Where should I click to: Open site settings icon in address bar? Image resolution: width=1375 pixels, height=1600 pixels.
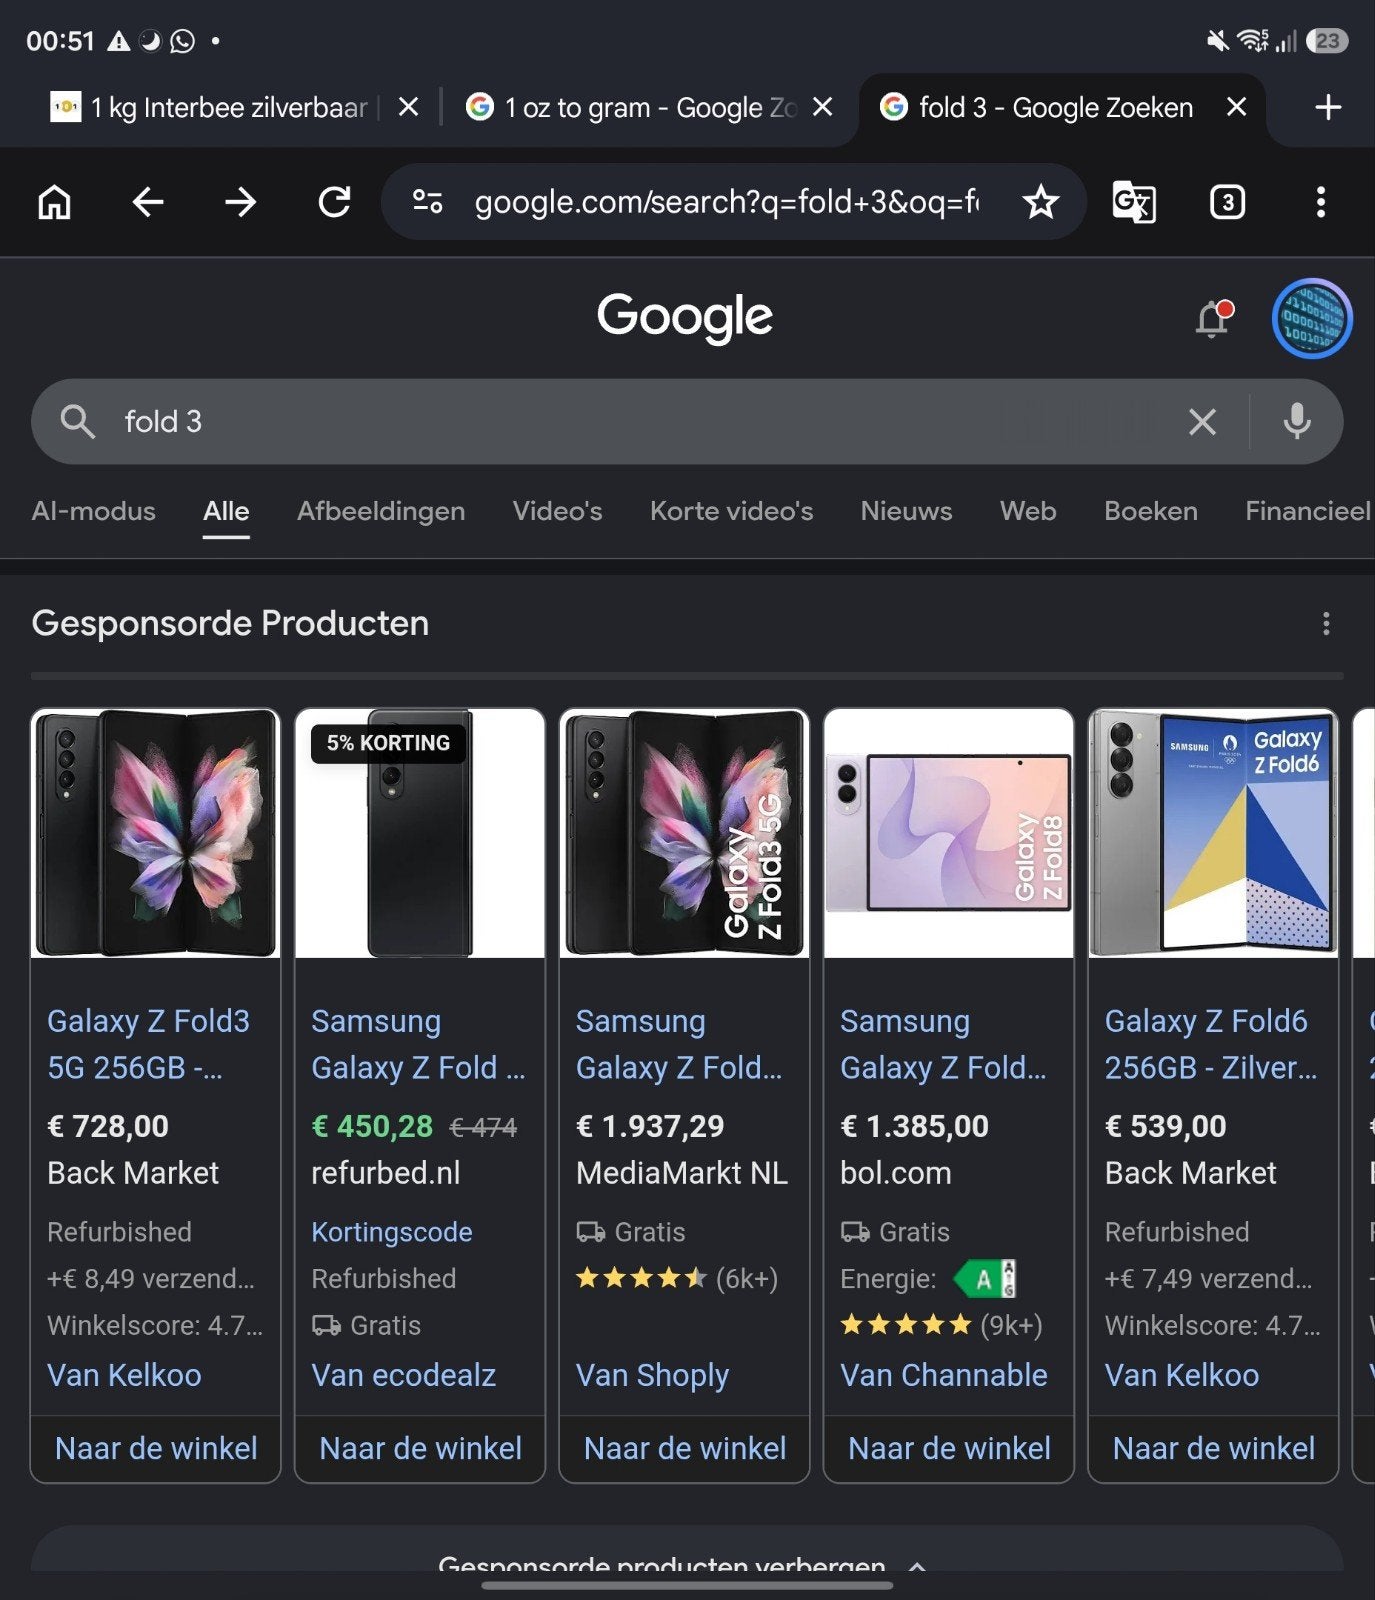pyautogui.click(x=428, y=202)
